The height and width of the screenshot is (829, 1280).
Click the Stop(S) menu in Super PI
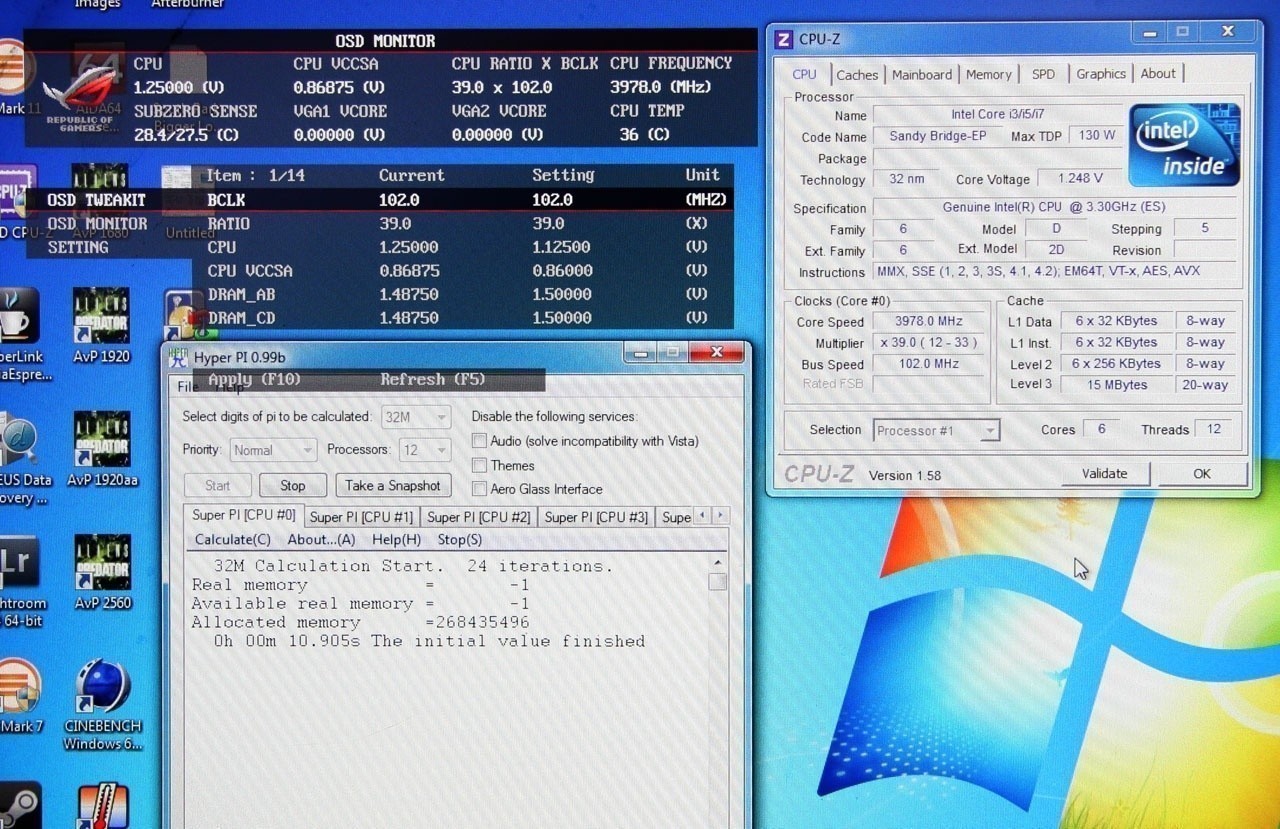coord(460,540)
